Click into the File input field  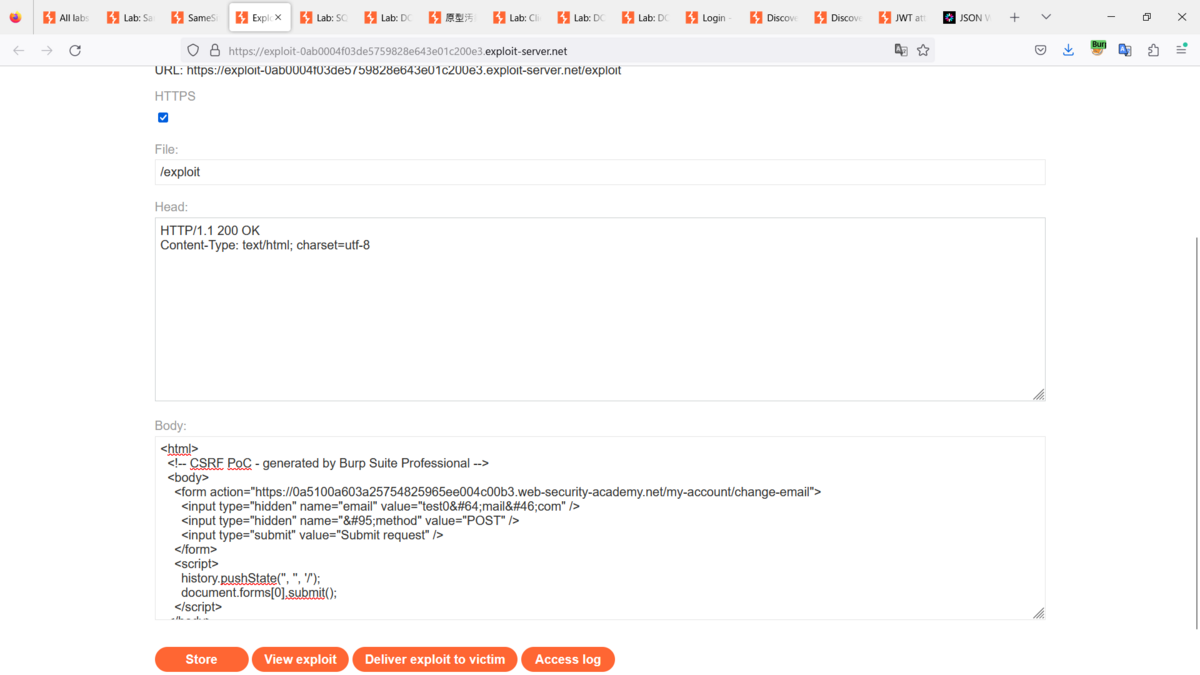(600, 172)
